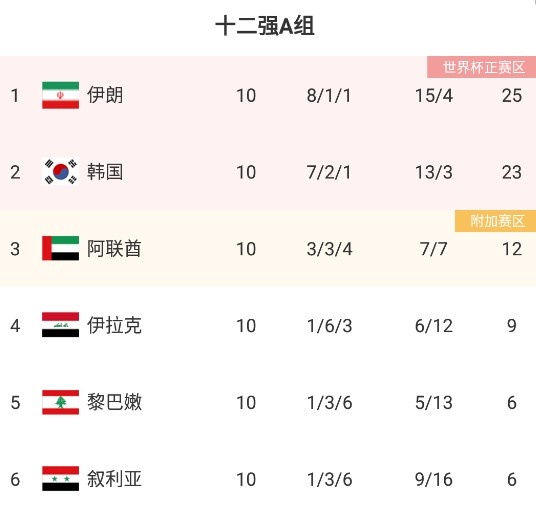Click Korea's 13/3 goals figure
This screenshot has width=536, height=510.
point(434,172)
